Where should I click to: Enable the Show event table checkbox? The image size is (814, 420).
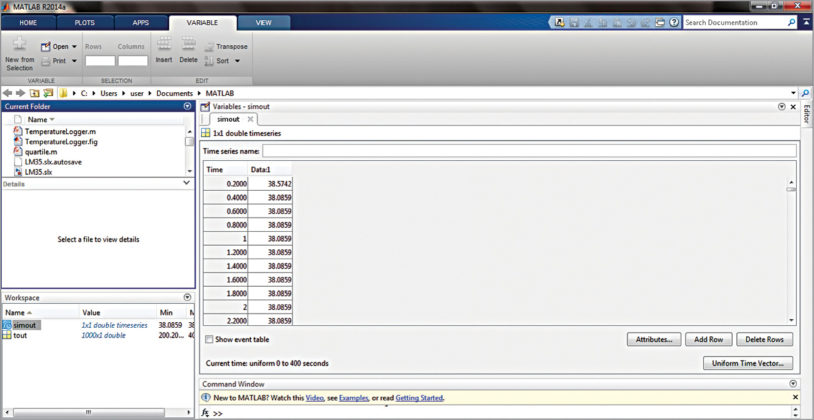[209, 340]
